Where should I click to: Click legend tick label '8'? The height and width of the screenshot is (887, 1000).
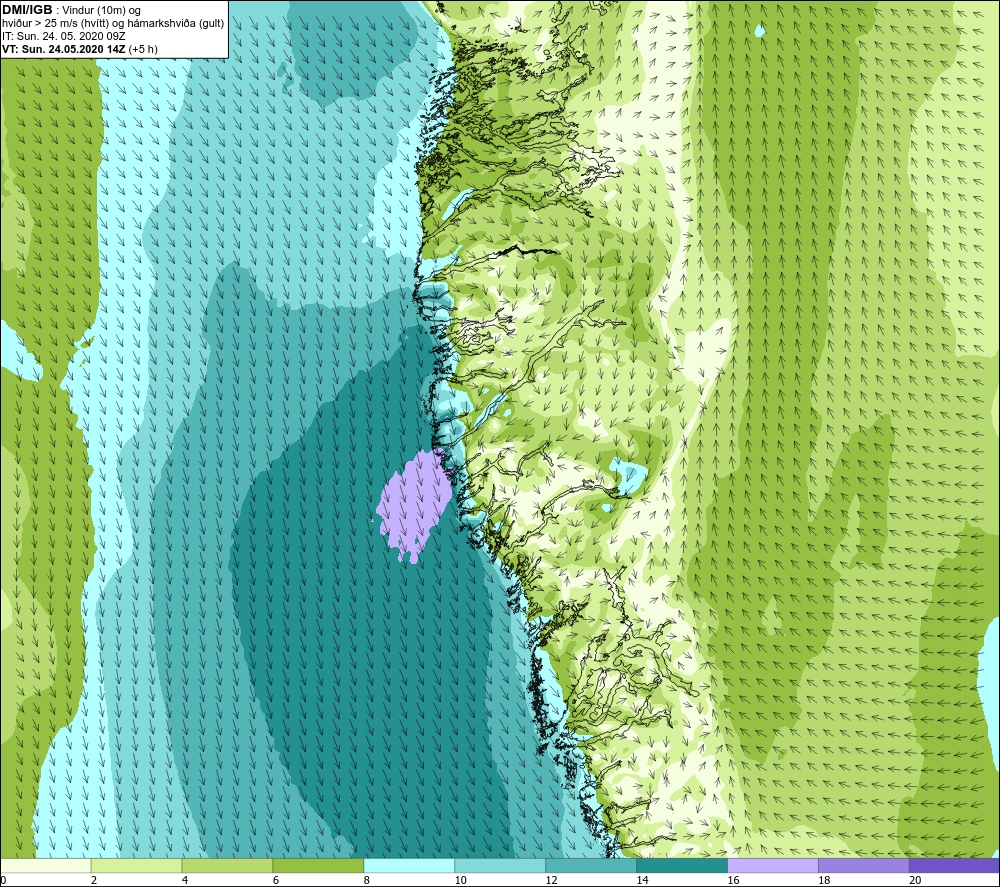(367, 881)
